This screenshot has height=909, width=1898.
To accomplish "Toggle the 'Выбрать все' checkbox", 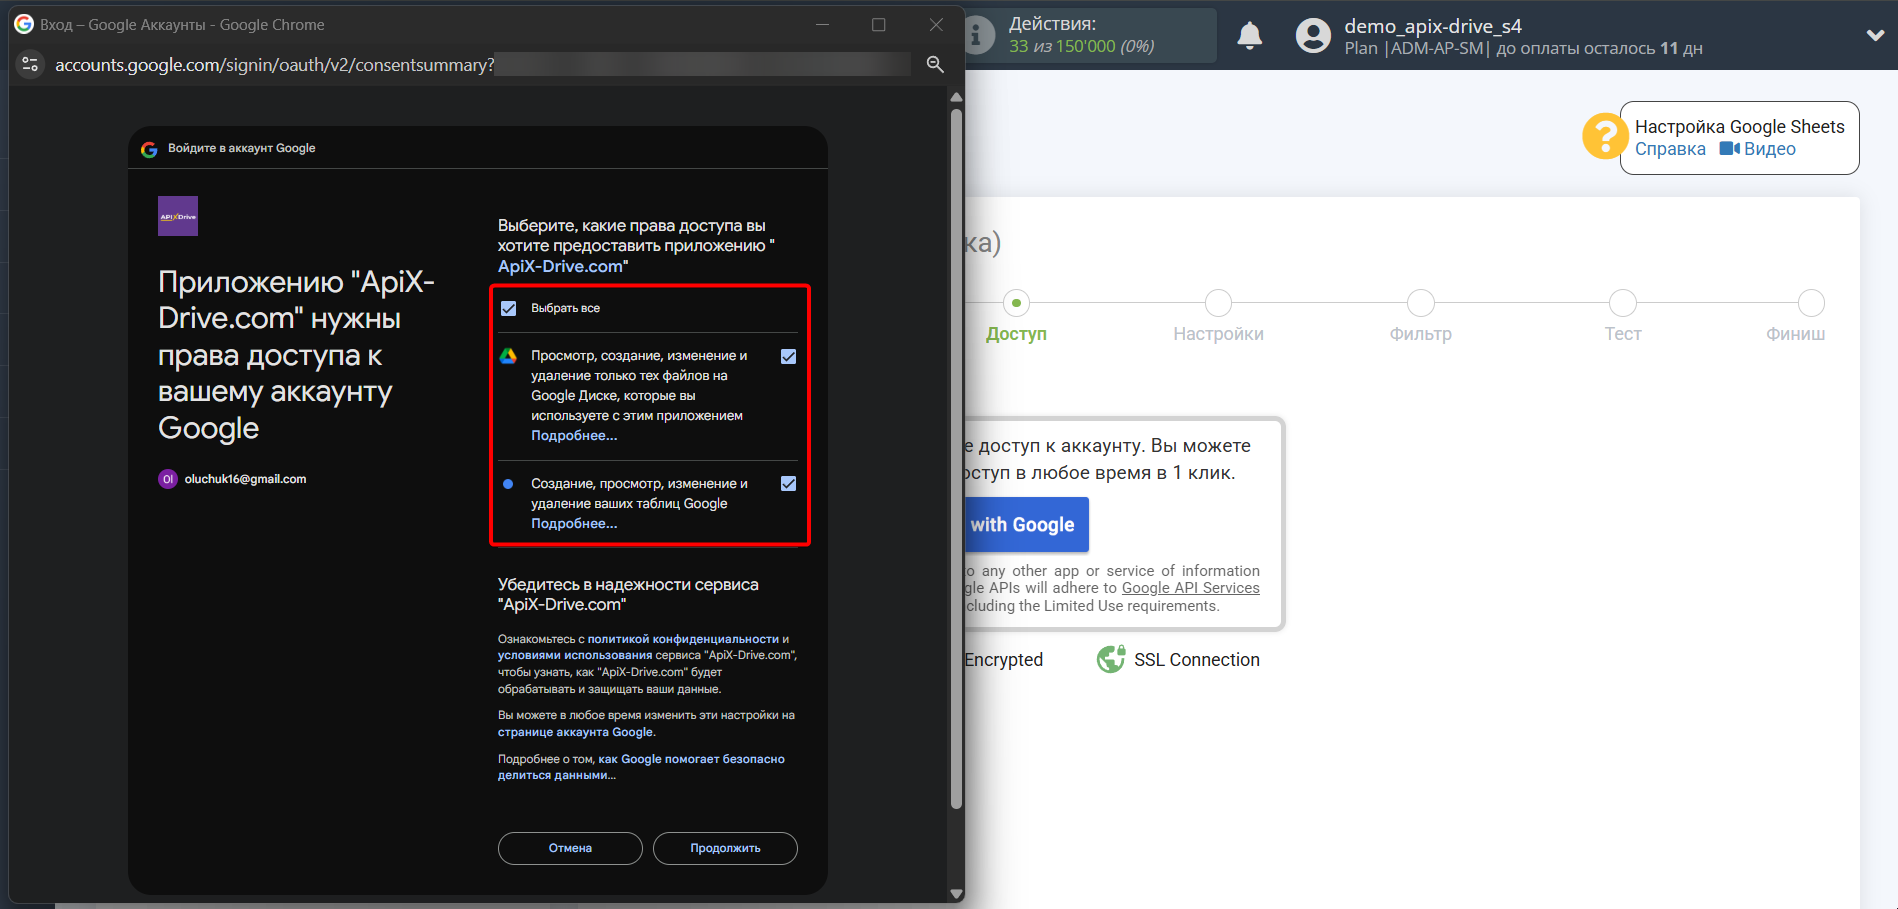I will pos(509,308).
